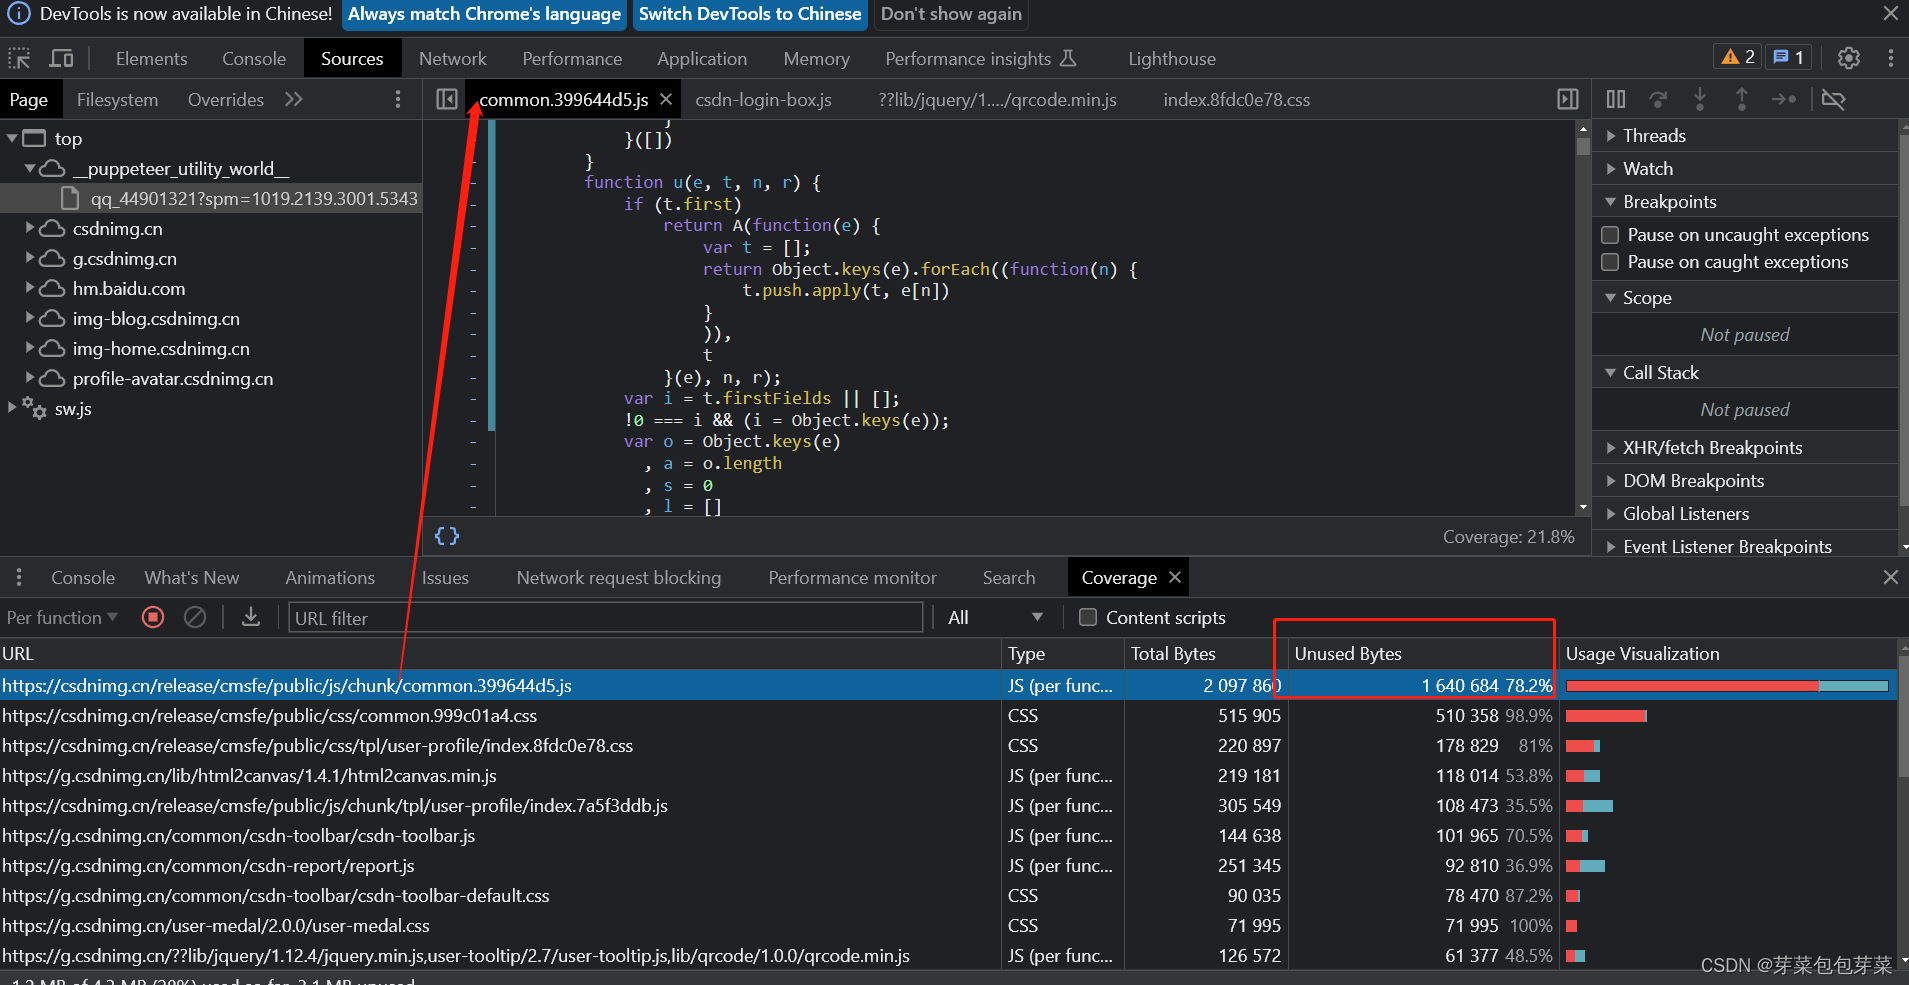Pretty-print the source with curly braces icon
Image resolution: width=1909 pixels, height=985 pixels.
tap(447, 536)
